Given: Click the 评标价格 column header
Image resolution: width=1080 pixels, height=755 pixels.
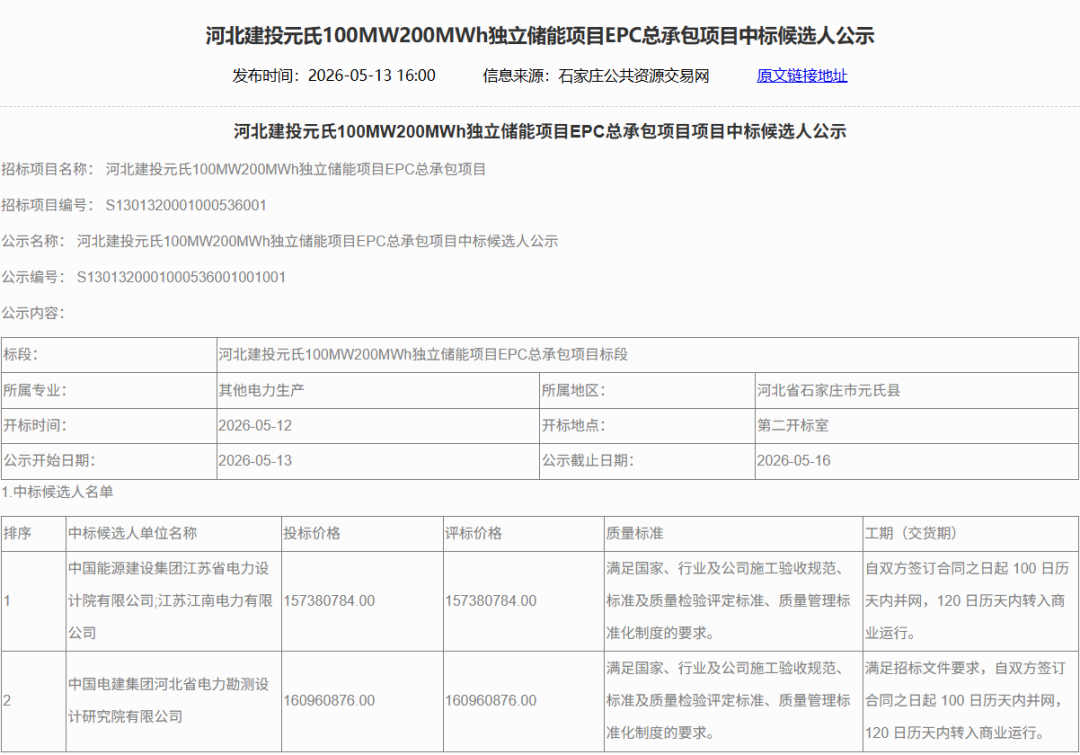Looking at the screenshot, I should point(523,533).
